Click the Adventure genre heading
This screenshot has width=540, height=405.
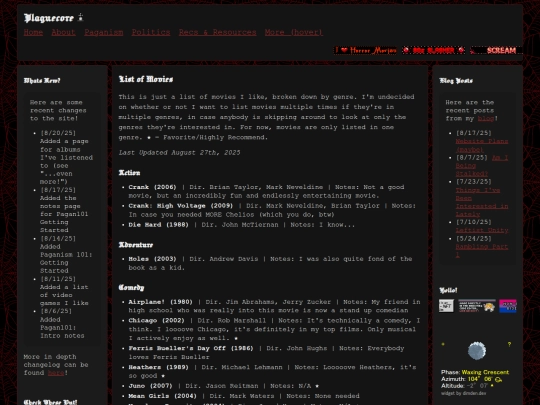tap(136, 245)
